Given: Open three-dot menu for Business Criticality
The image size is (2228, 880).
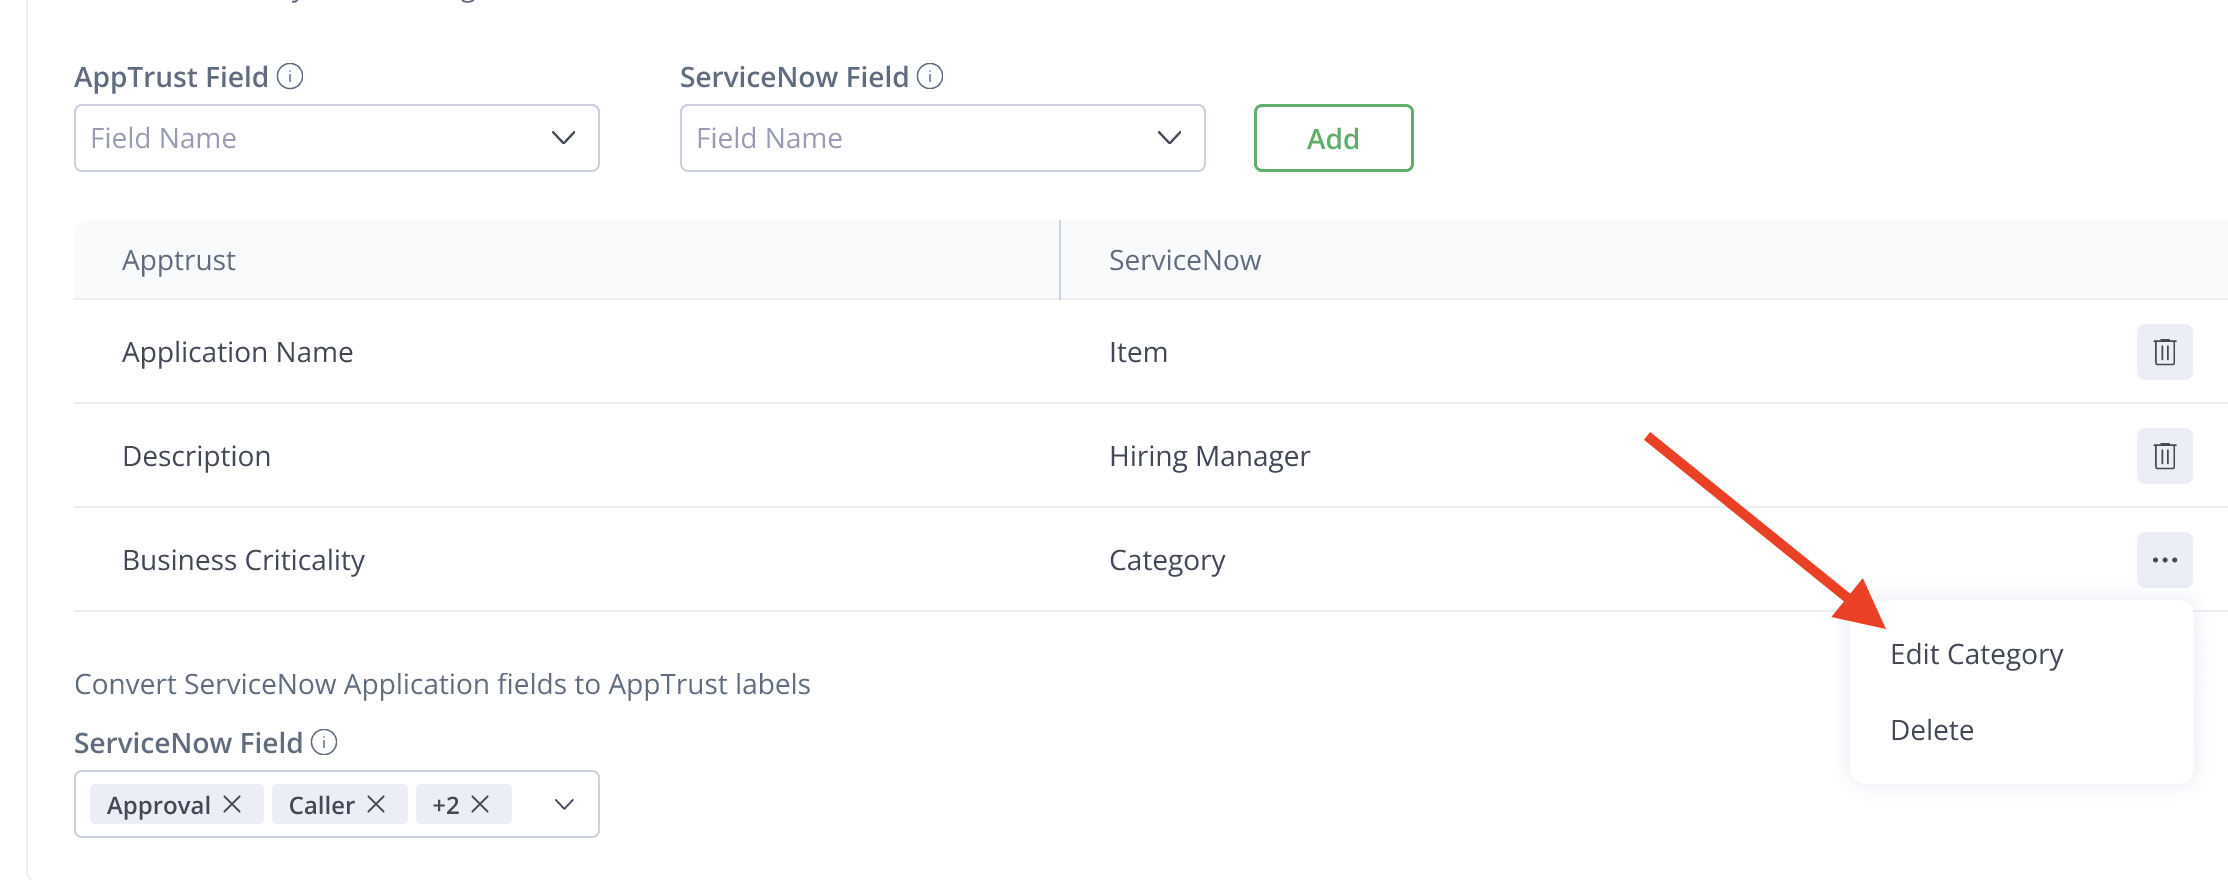Looking at the screenshot, I should [x=2164, y=560].
